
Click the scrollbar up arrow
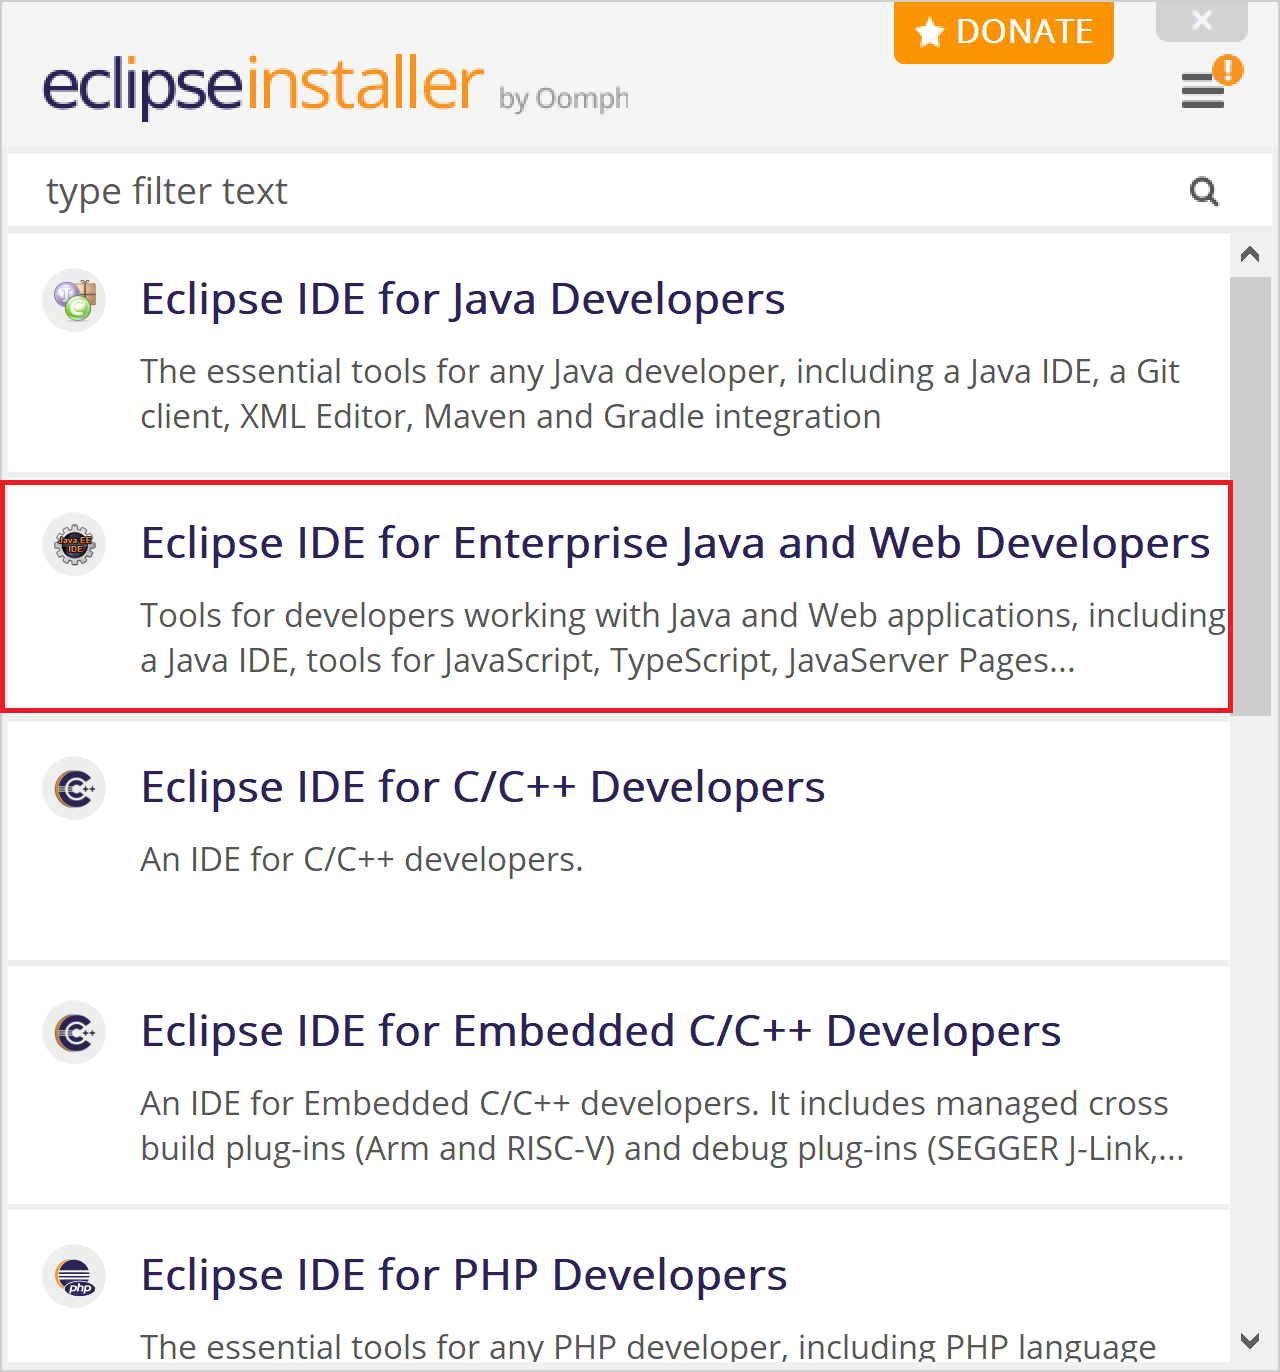[1250, 254]
